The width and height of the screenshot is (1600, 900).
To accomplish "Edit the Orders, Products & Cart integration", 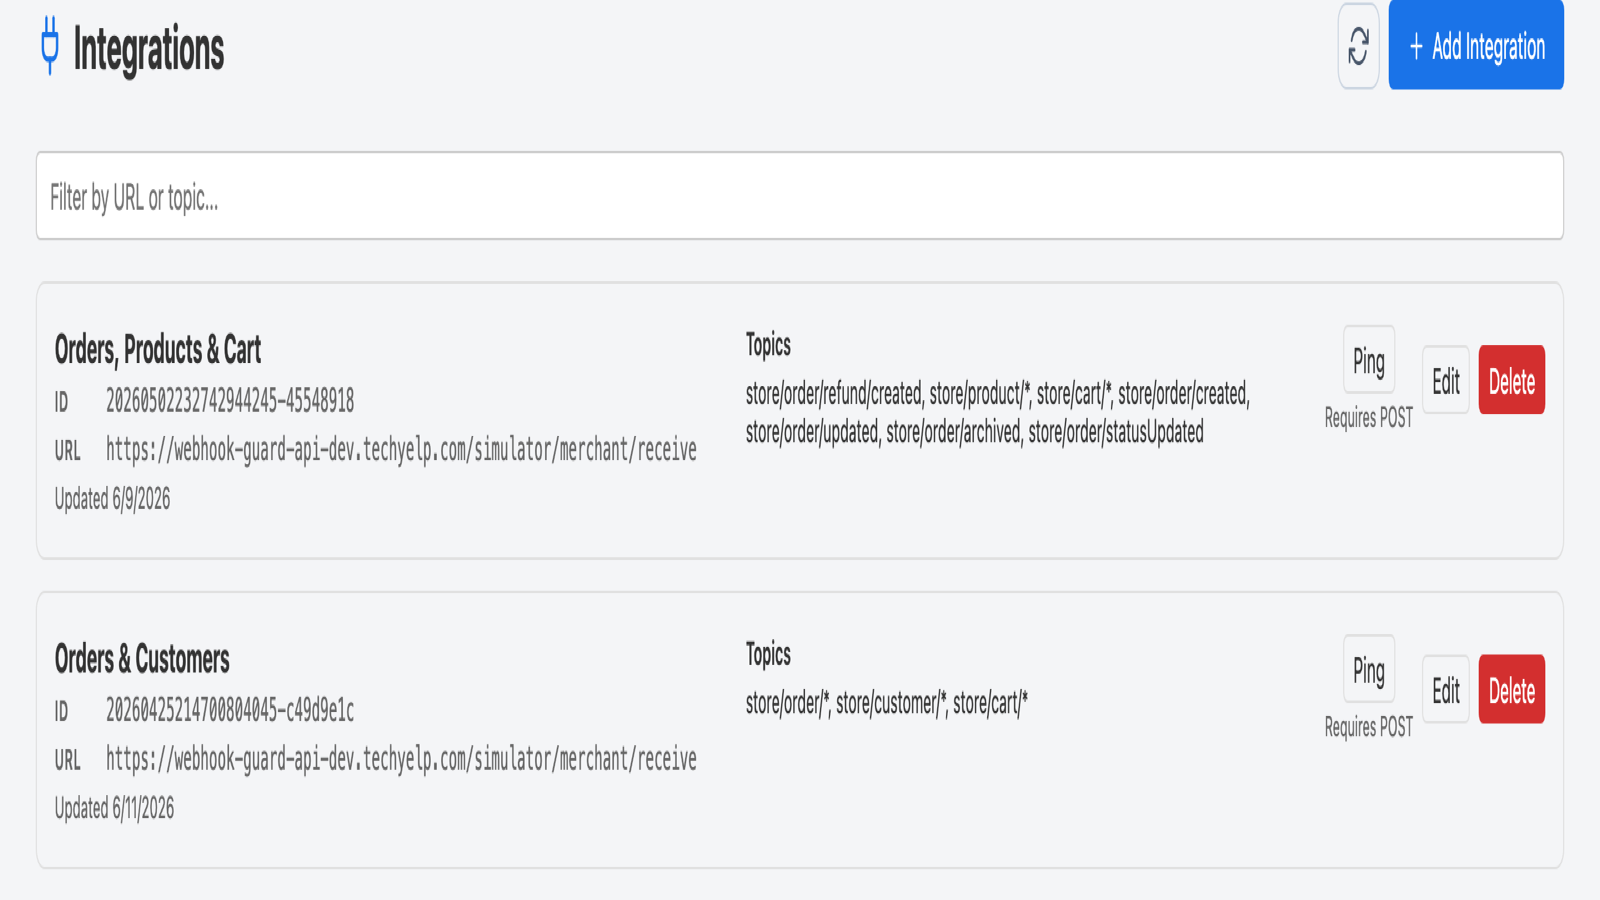I will click(x=1446, y=380).
